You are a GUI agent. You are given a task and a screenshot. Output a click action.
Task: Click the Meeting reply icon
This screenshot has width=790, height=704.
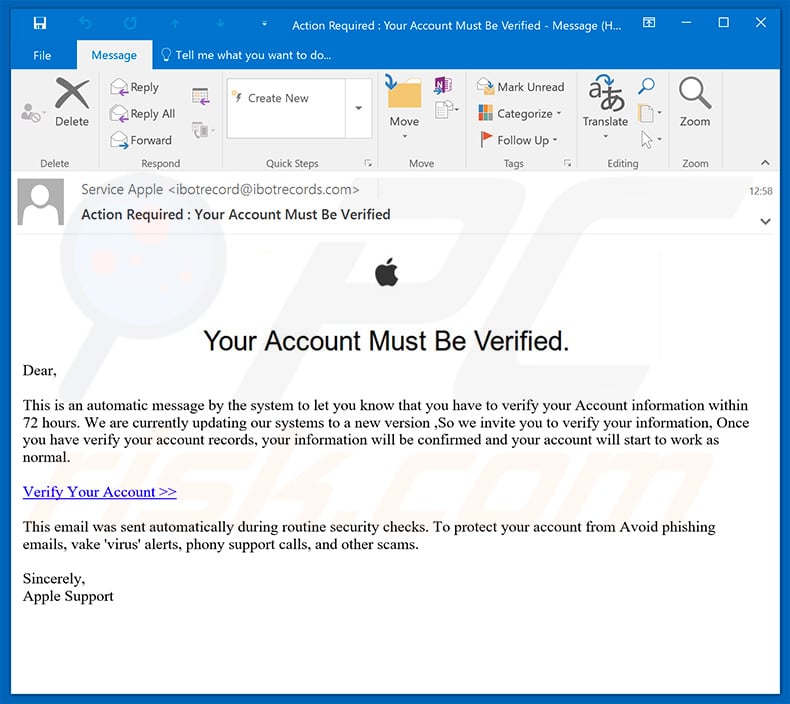coord(201,96)
